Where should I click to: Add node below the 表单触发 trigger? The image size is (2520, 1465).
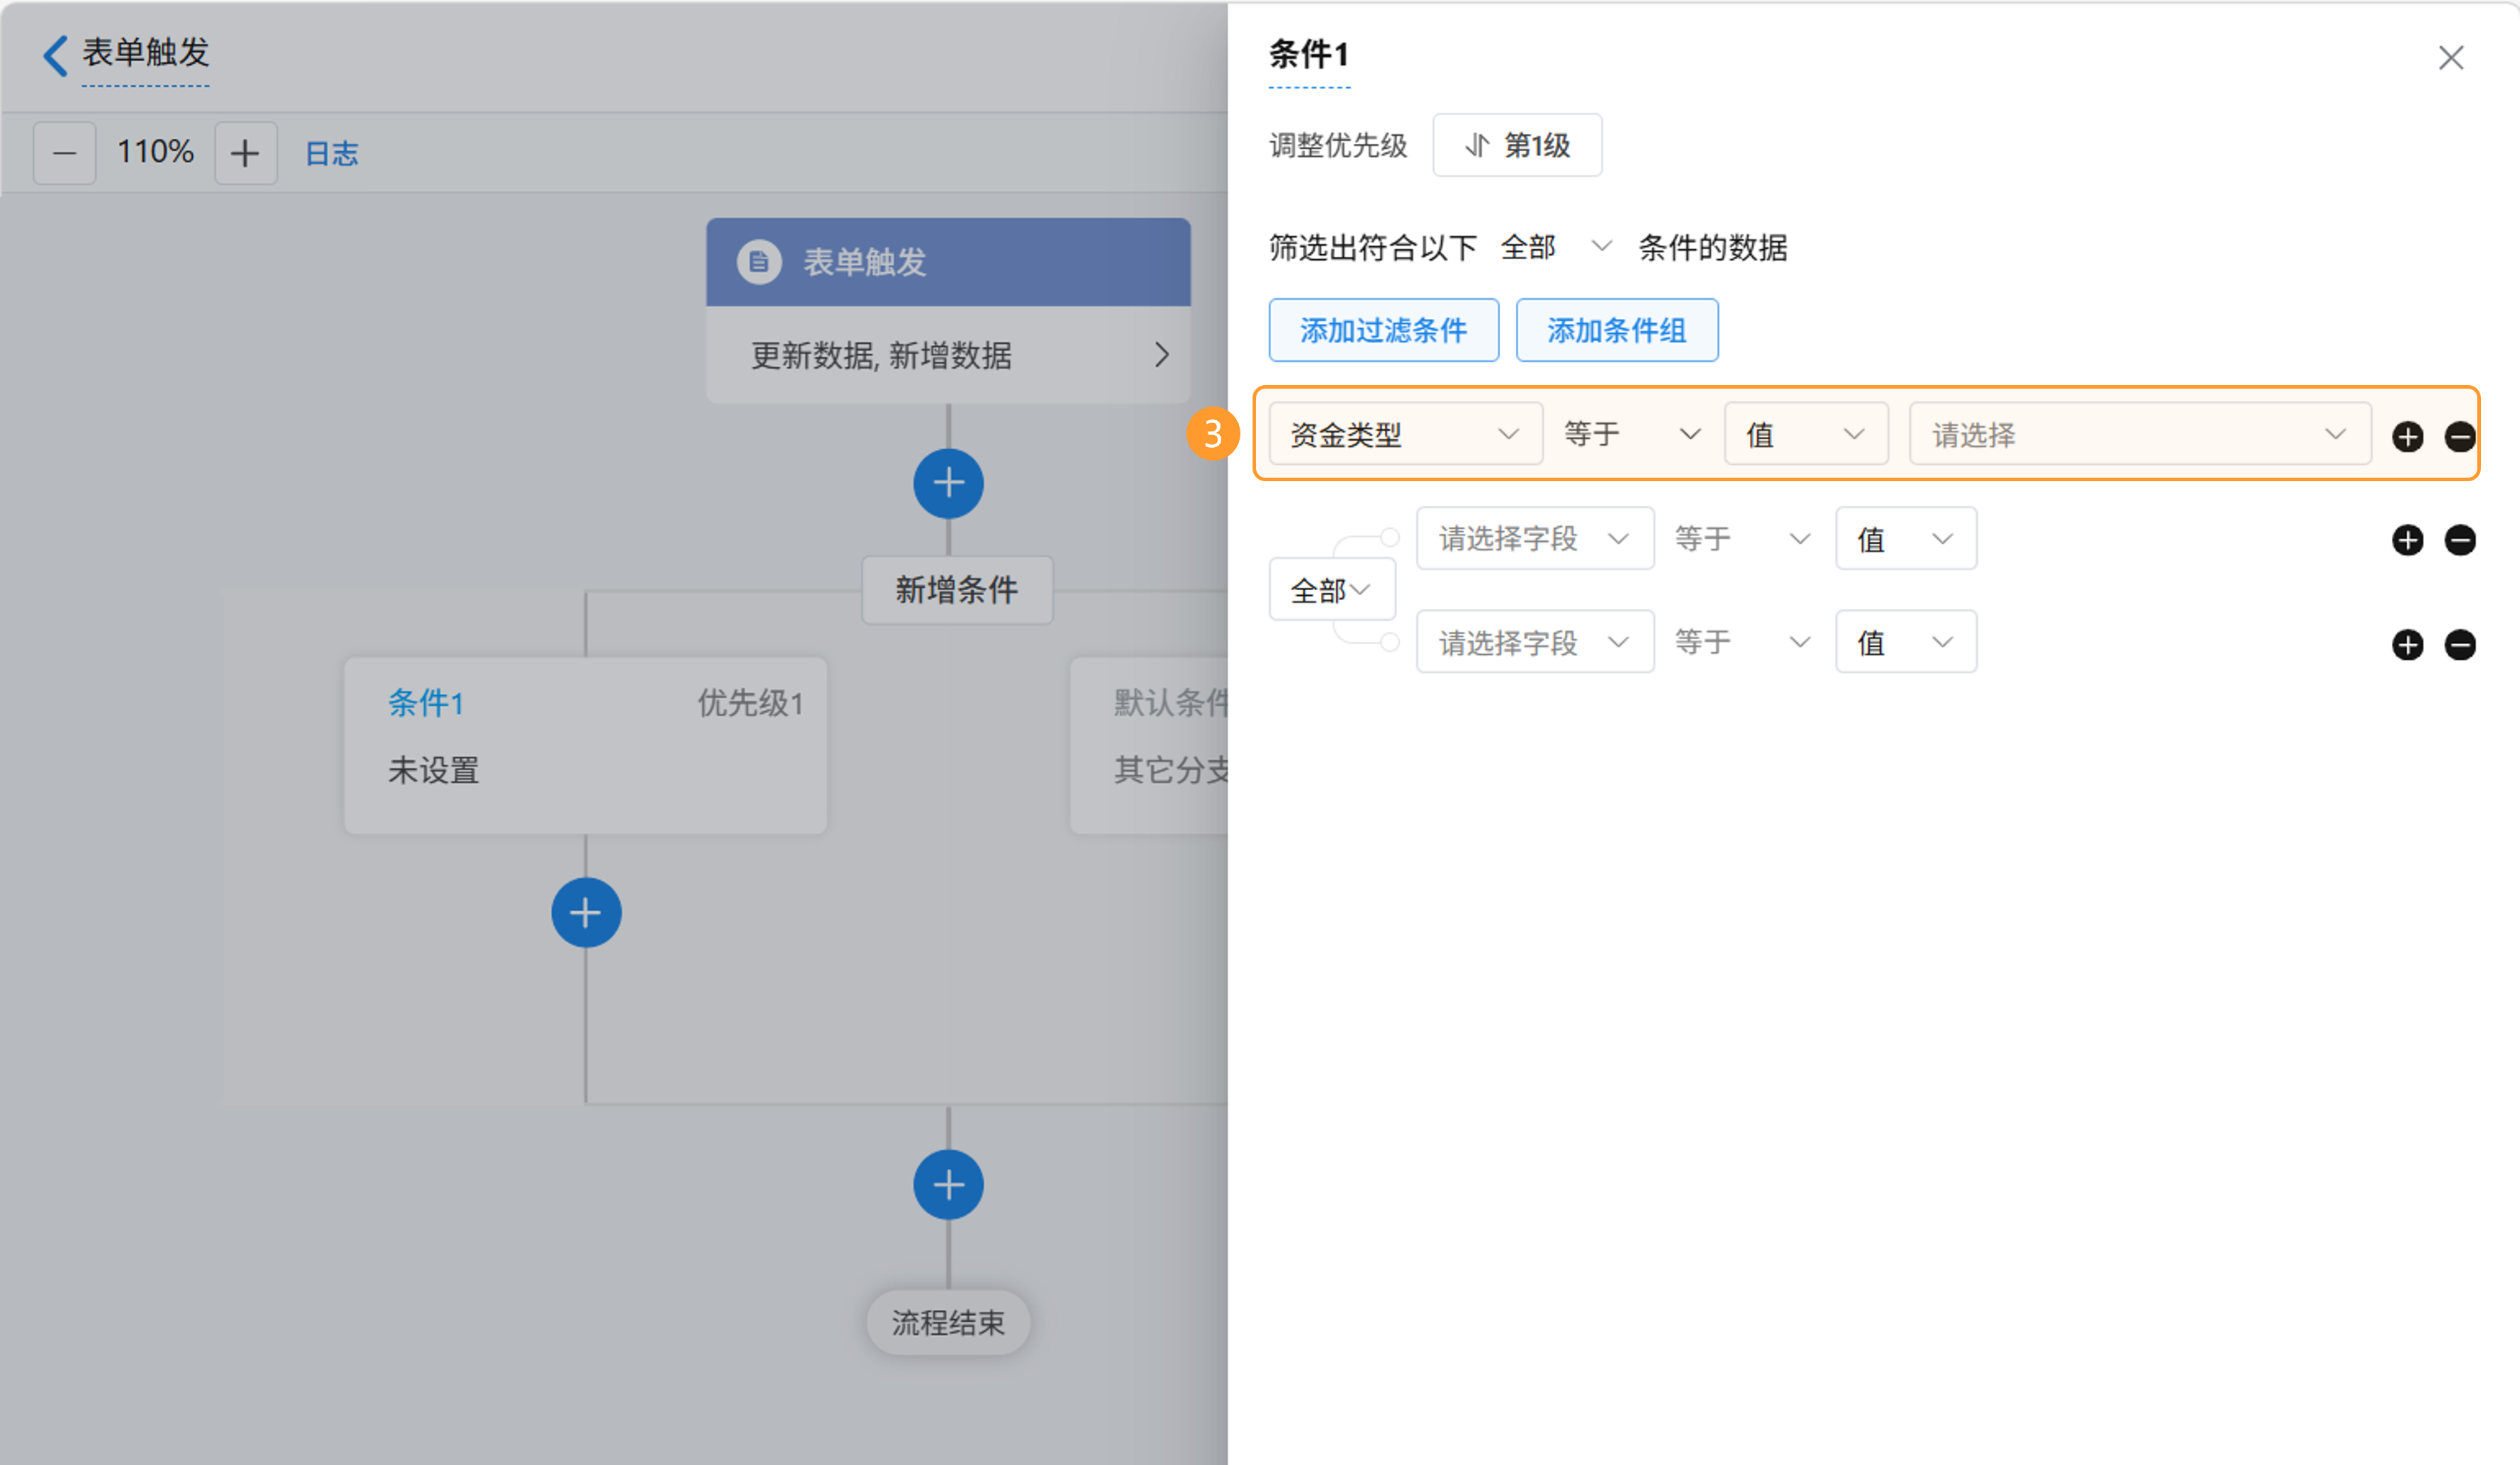coord(947,484)
